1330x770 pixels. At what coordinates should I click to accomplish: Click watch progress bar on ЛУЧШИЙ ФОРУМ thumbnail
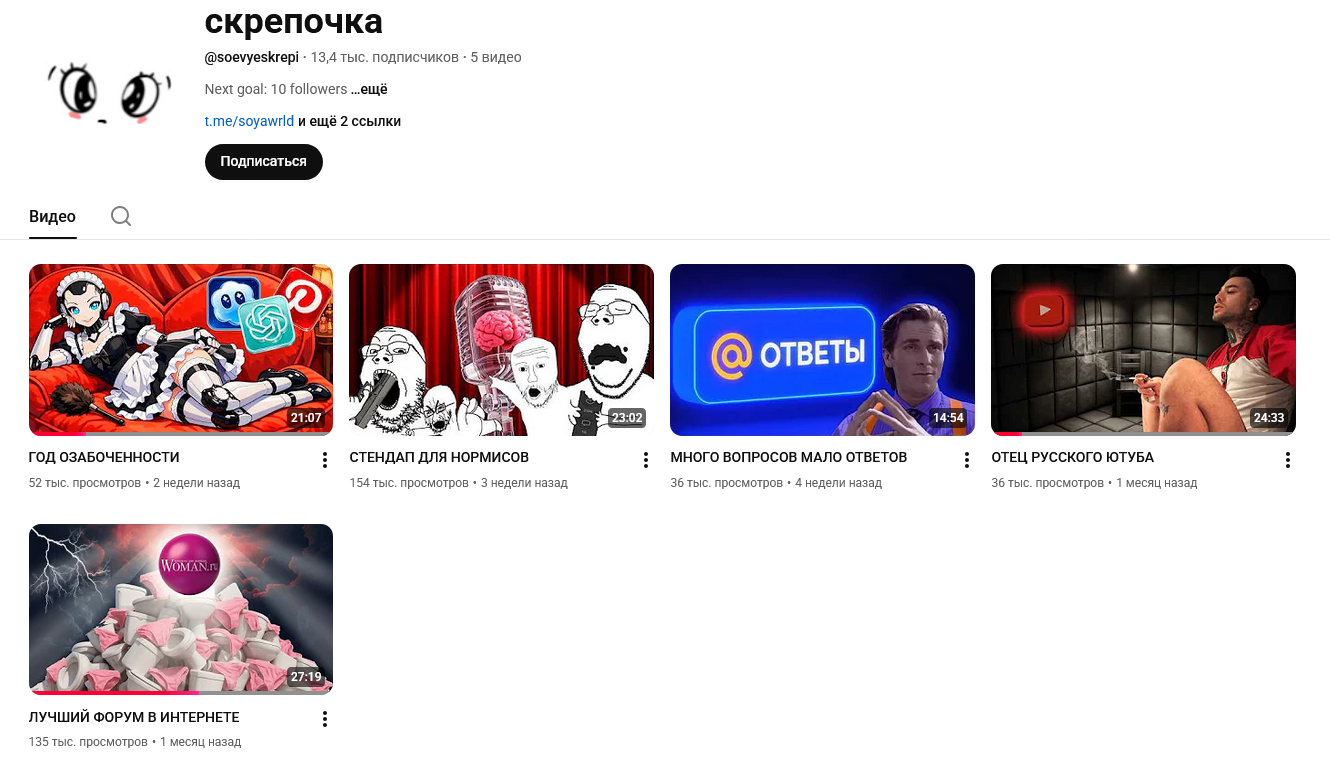tap(181, 693)
